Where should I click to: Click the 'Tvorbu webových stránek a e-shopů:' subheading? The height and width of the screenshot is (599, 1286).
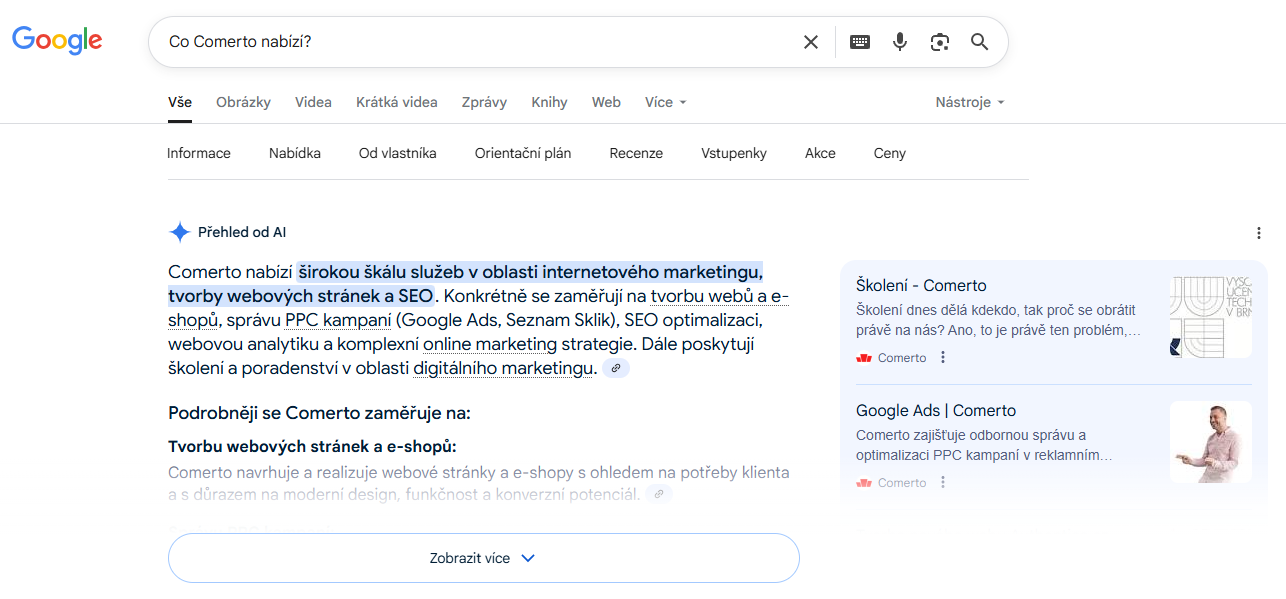pyautogui.click(x=312, y=446)
